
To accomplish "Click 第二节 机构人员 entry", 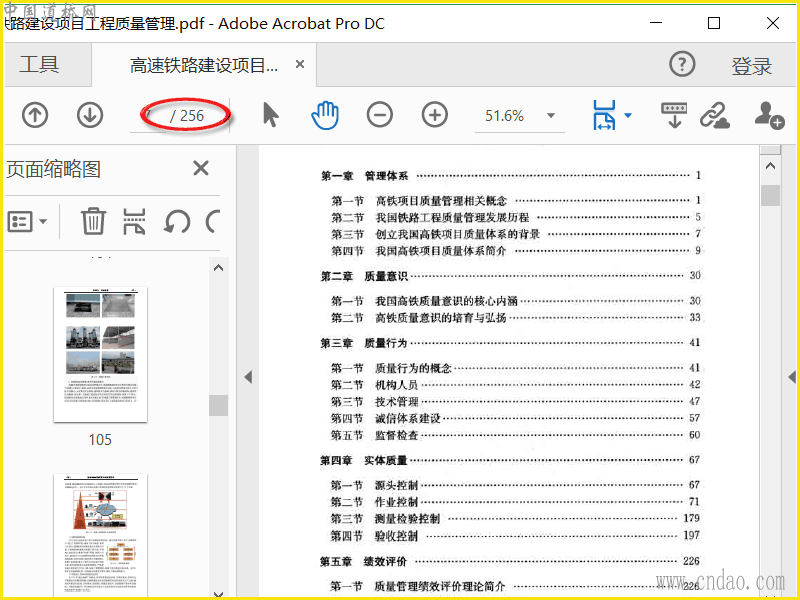I will pos(516,385).
